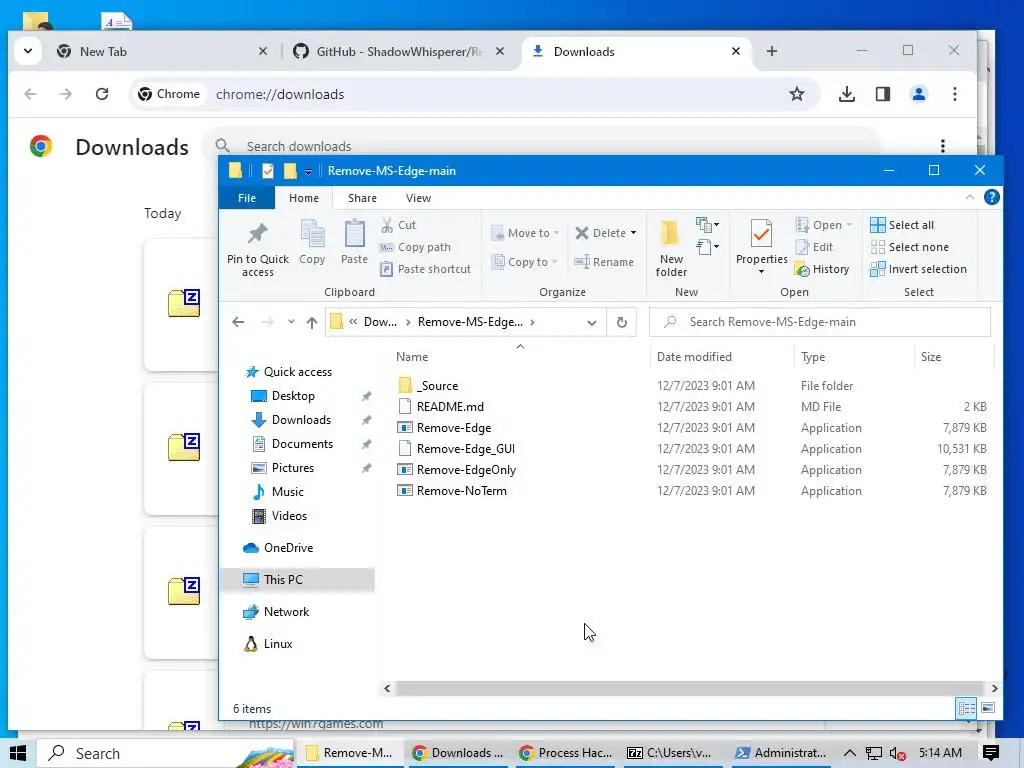
Task: Bookmark page with Chrome star icon
Action: [x=797, y=94]
